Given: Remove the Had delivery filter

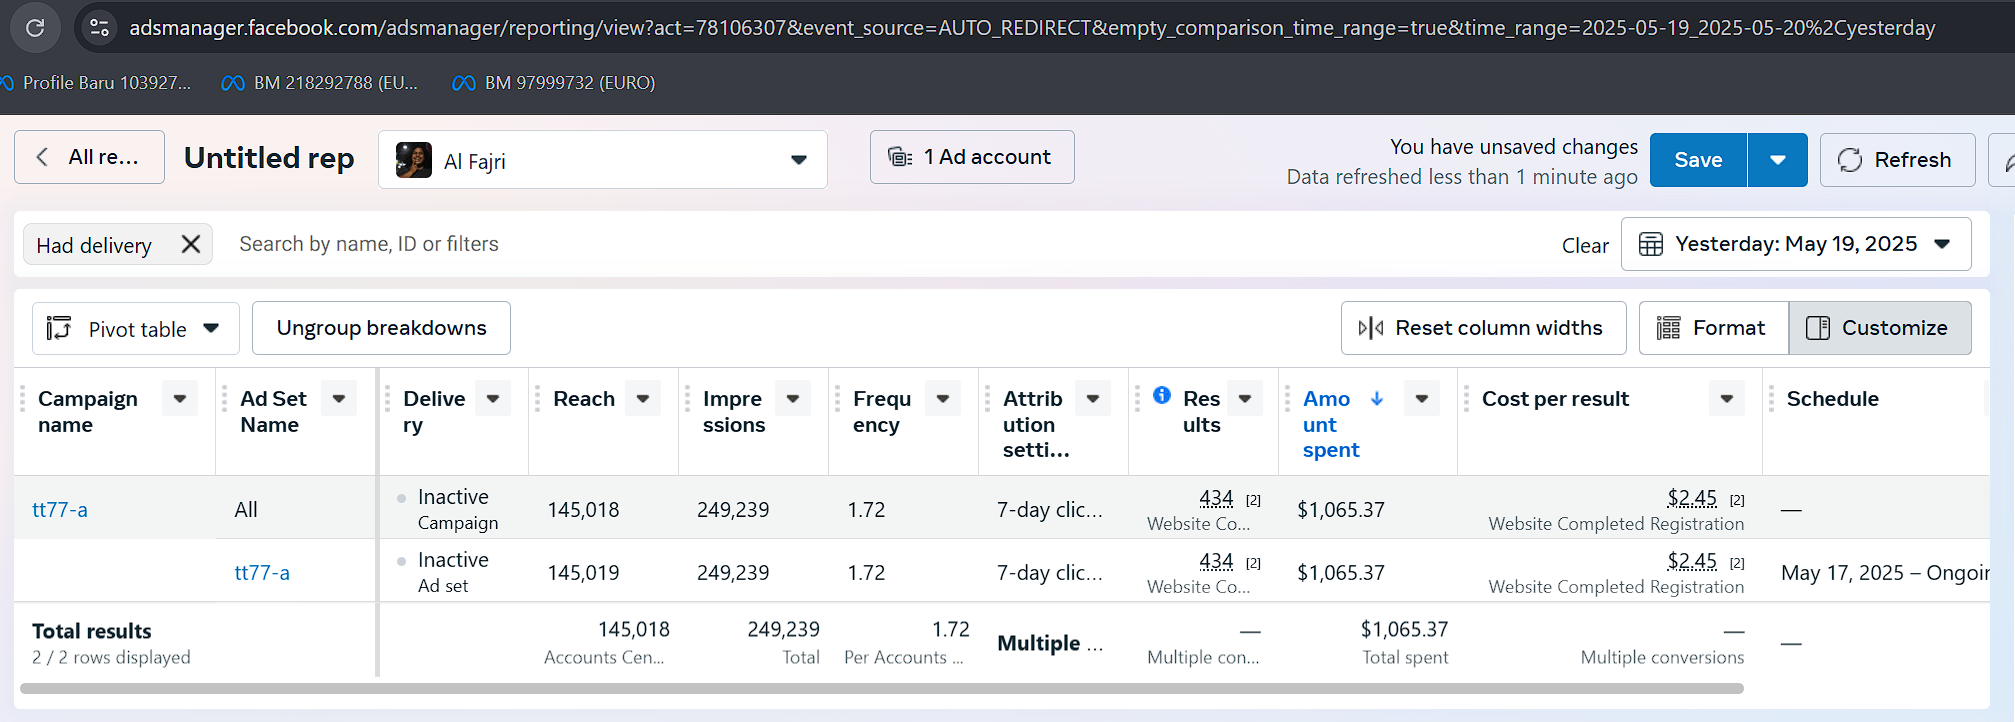Looking at the screenshot, I should [x=191, y=244].
